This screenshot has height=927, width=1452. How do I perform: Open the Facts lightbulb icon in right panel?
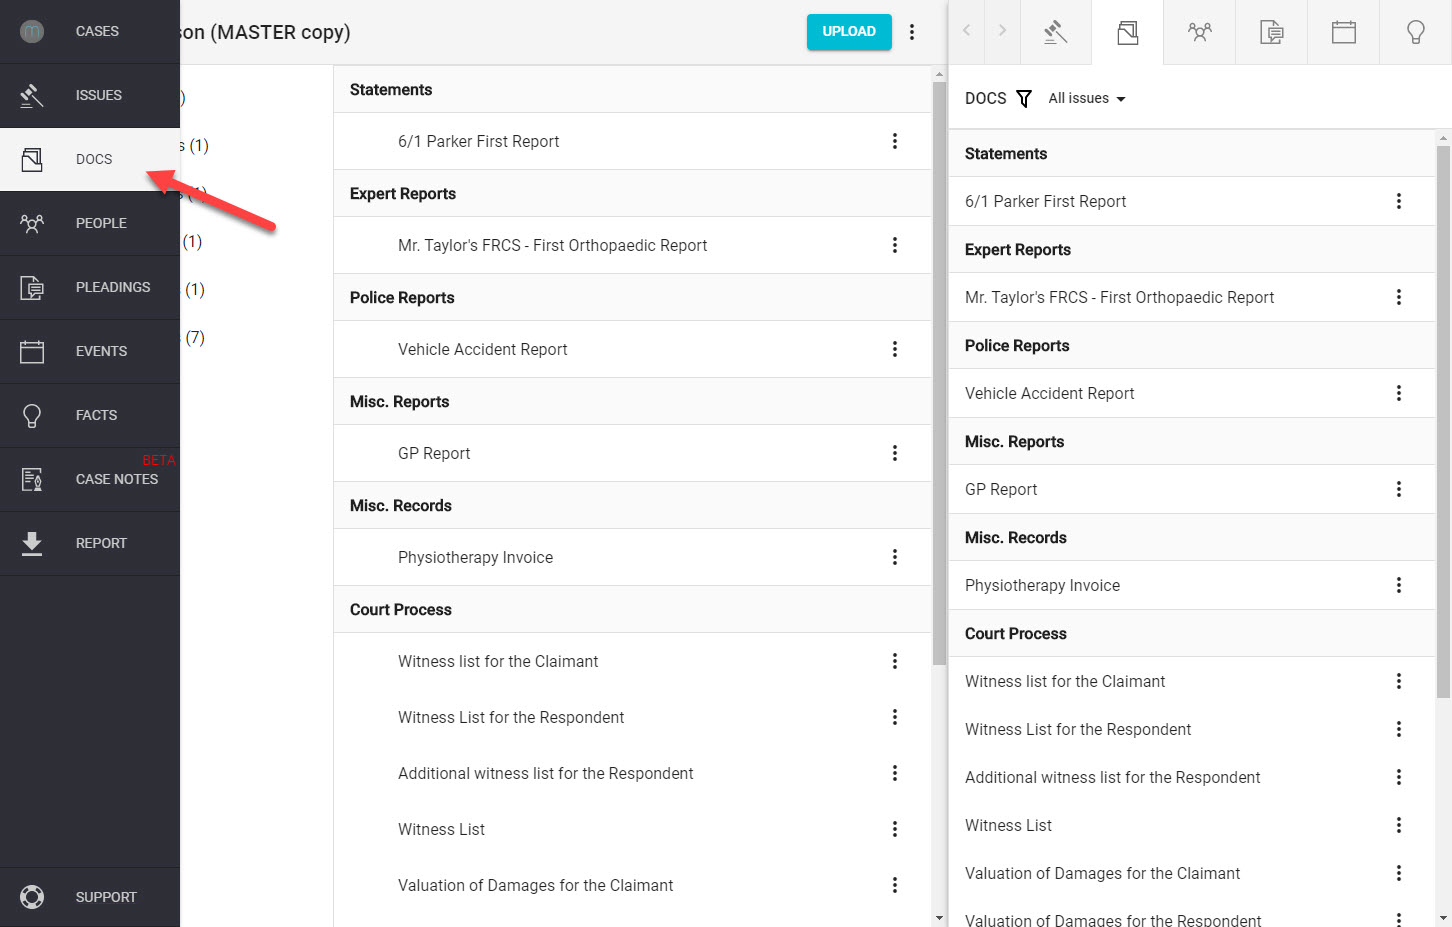tap(1415, 32)
